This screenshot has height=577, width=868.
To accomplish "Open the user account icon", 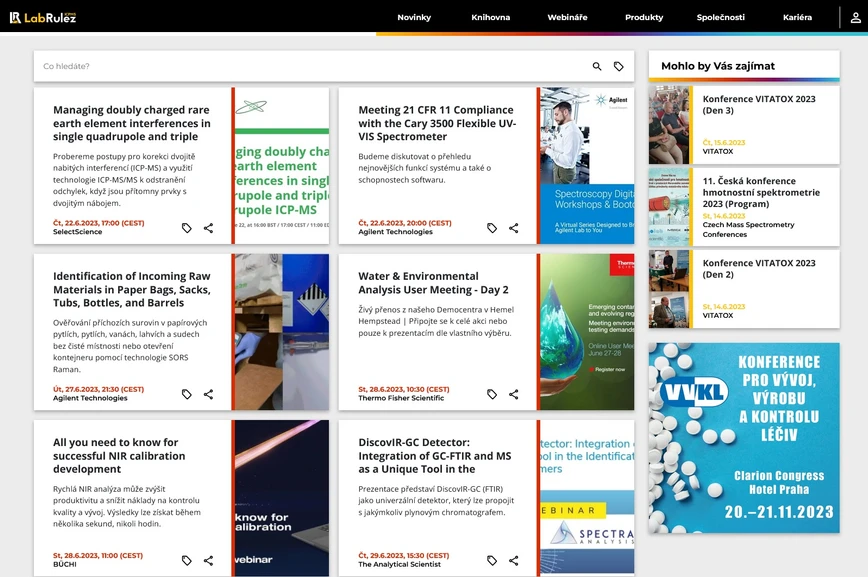I will [x=855, y=18].
